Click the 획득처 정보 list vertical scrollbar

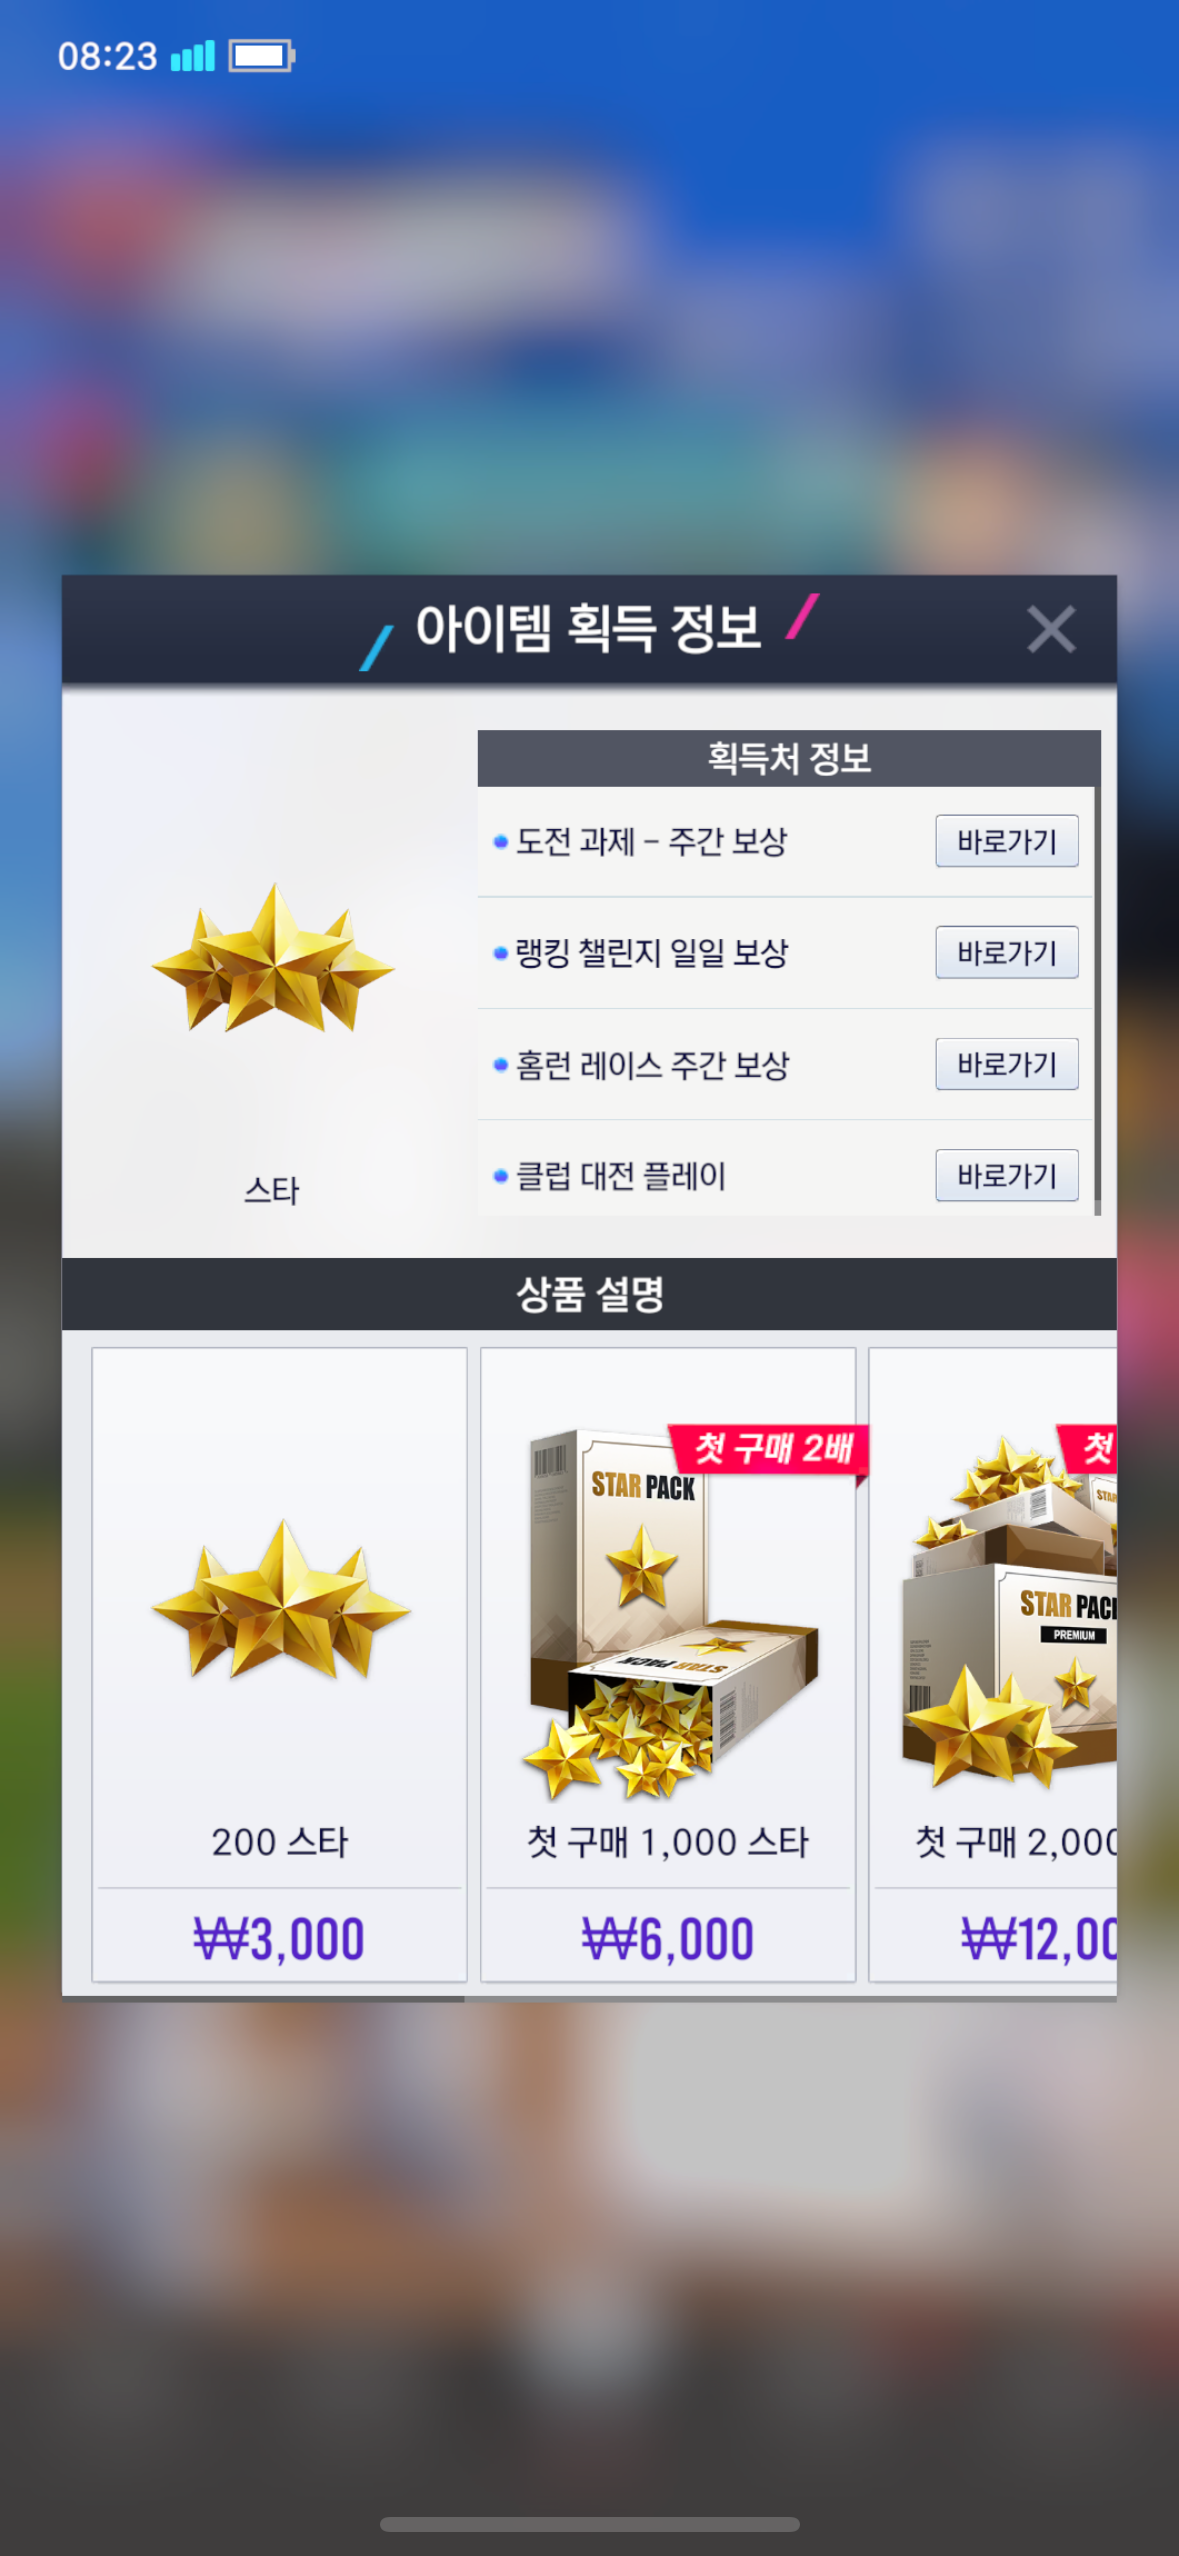[1097, 1001]
